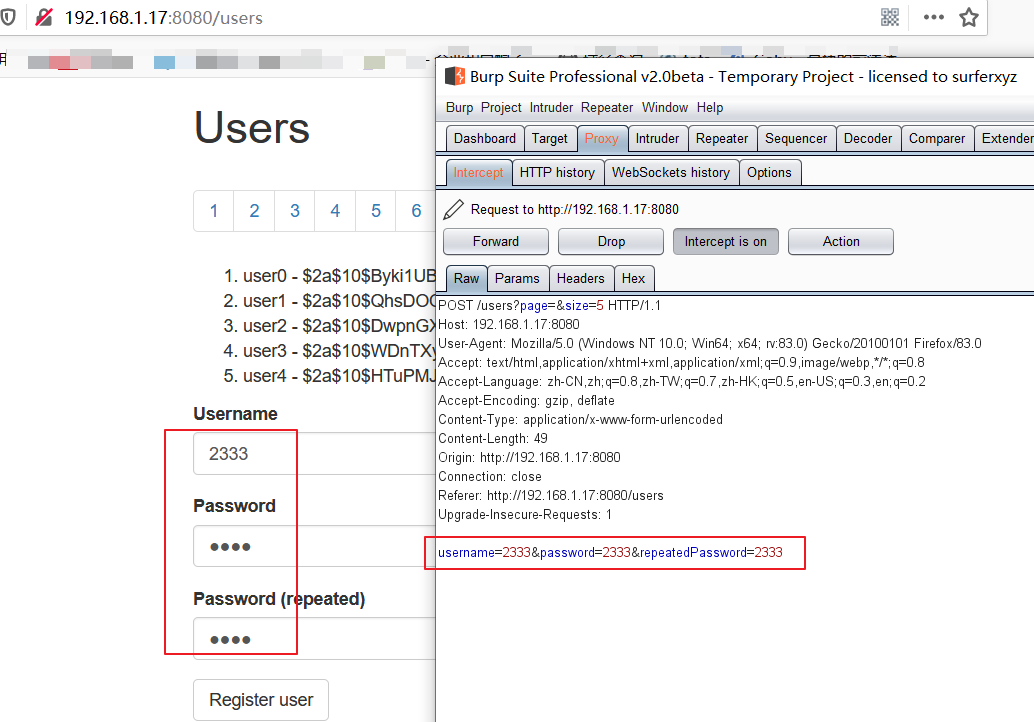Screen dimensions: 1034x722
Task: Switch to the Decoder tab
Action: [868, 138]
